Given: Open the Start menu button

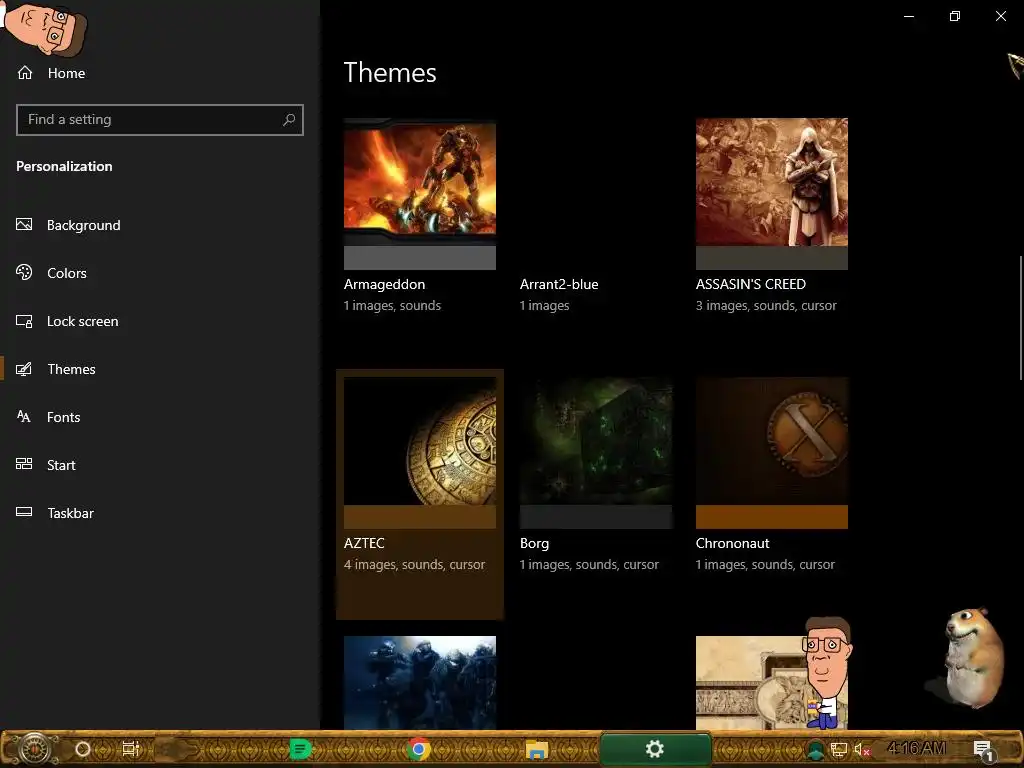Looking at the screenshot, I should coord(35,749).
